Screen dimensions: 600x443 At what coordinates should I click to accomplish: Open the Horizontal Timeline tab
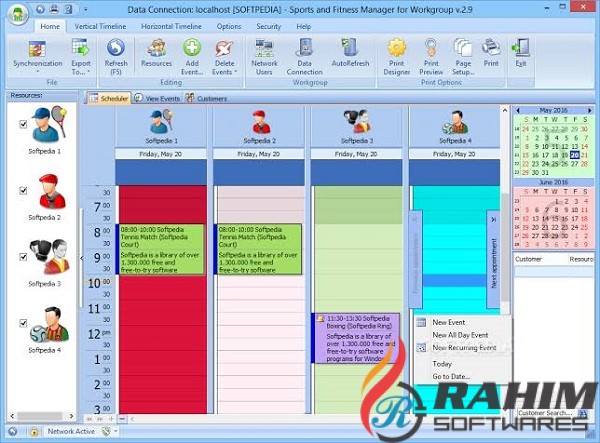pos(171,26)
